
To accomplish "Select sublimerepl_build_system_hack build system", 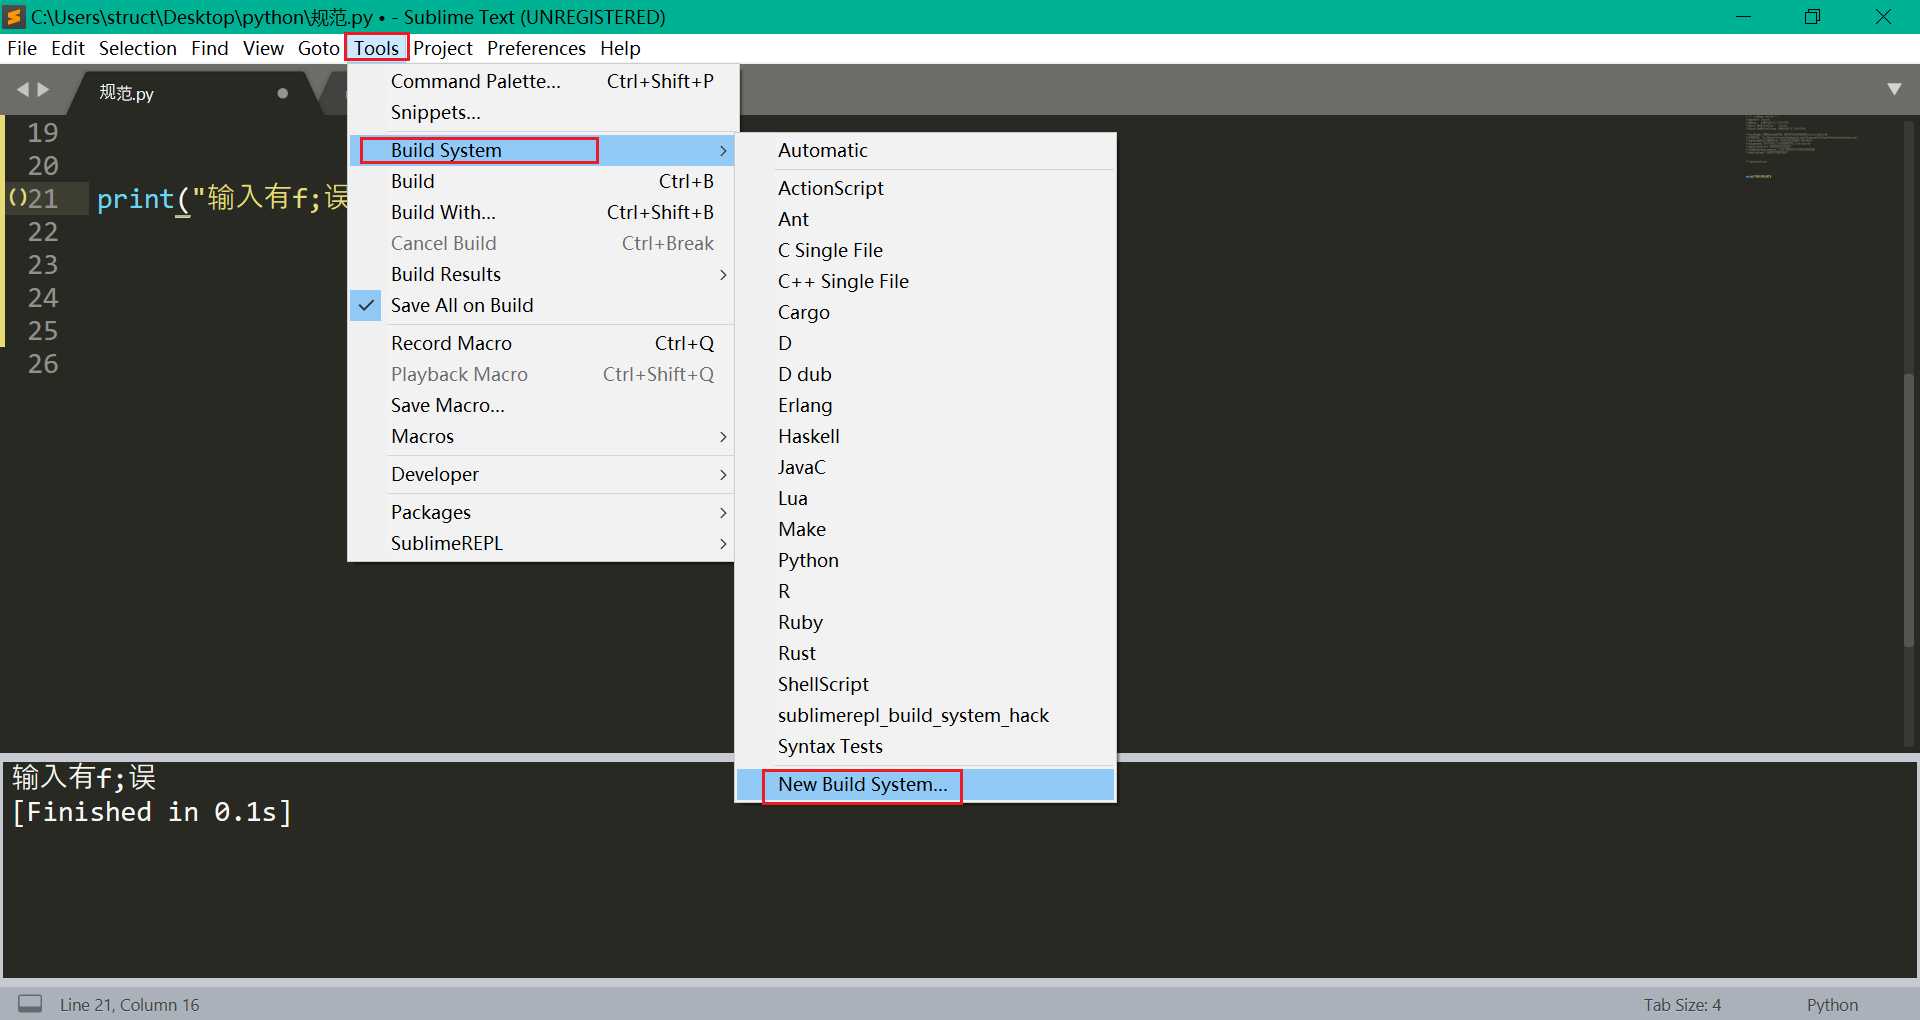I will [x=925, y=715].
